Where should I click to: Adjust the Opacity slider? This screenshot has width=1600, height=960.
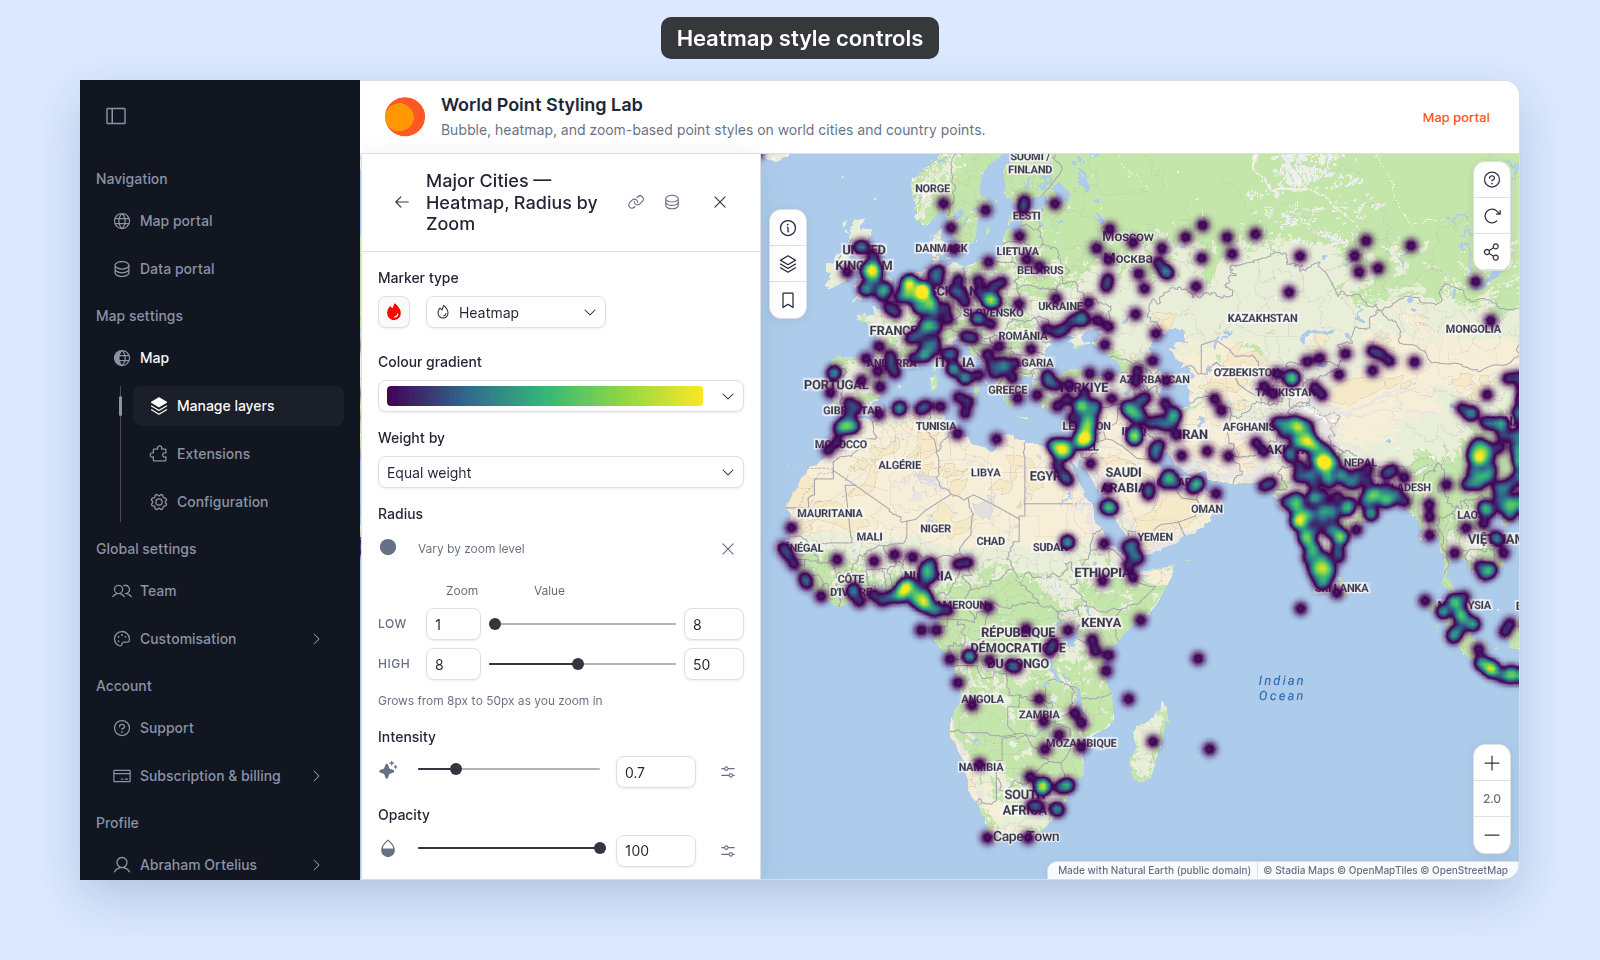tap(509, 848)
